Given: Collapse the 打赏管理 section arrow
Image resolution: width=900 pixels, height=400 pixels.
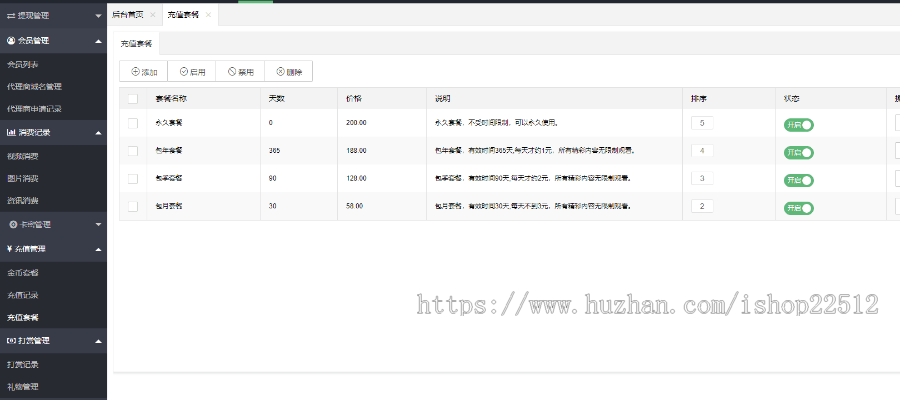Looking at the screenshot, I should [98, 341].
